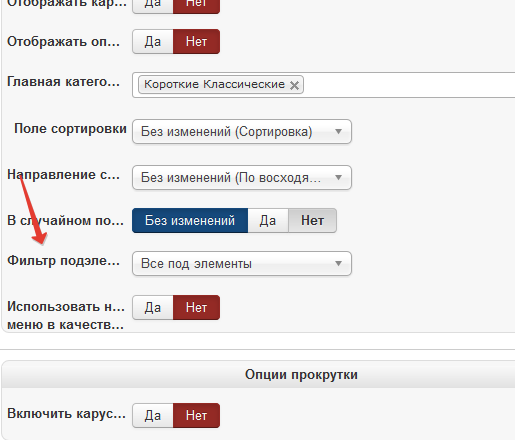Click arrow of Направление сортировки dropdown

click(338, 177)
